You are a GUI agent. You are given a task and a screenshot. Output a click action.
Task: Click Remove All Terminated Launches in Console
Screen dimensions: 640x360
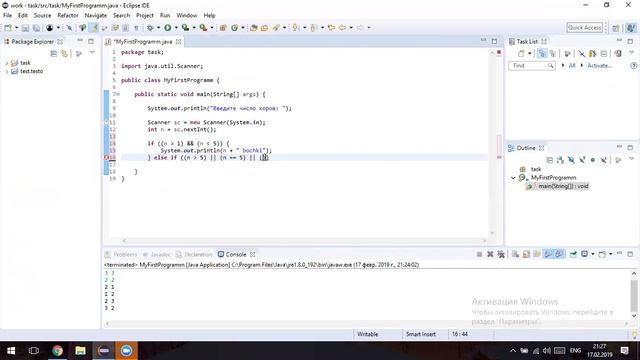point(501,254)
